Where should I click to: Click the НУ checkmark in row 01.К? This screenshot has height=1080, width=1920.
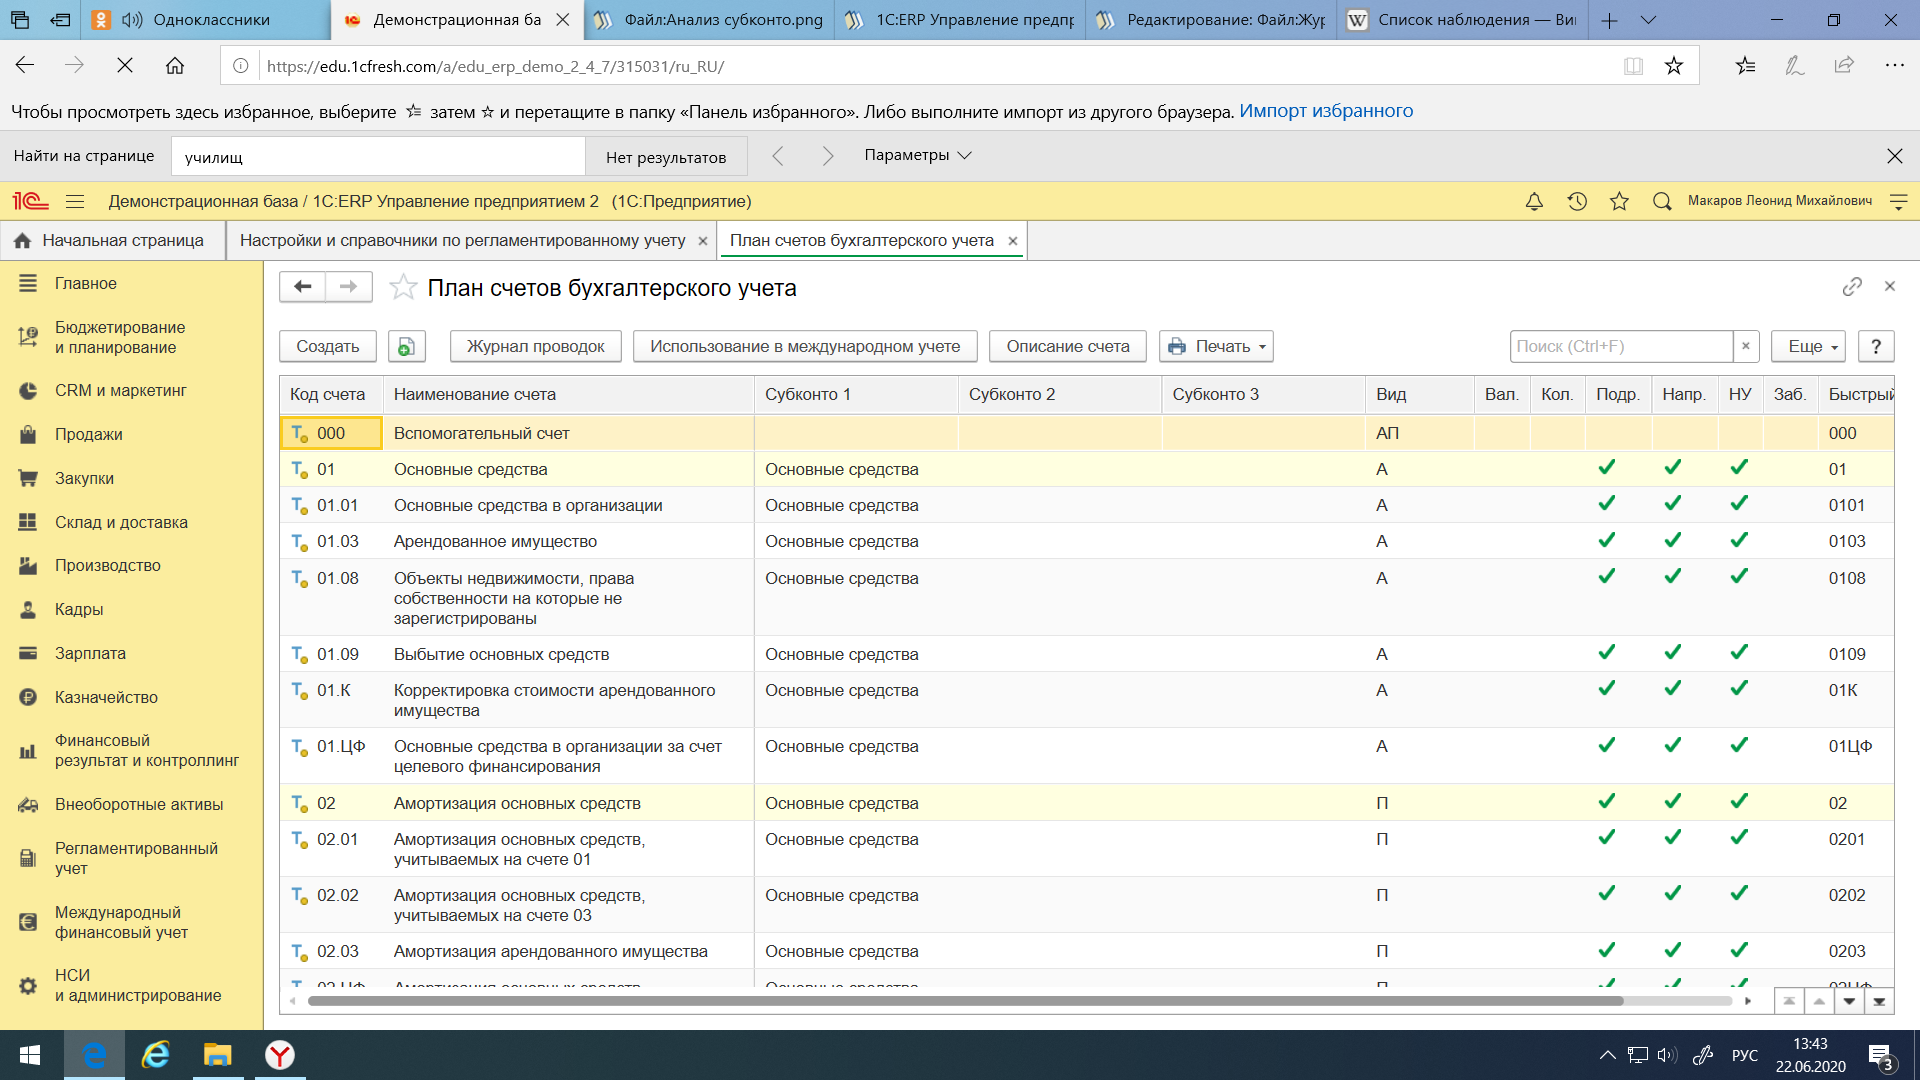[1739, 688]
